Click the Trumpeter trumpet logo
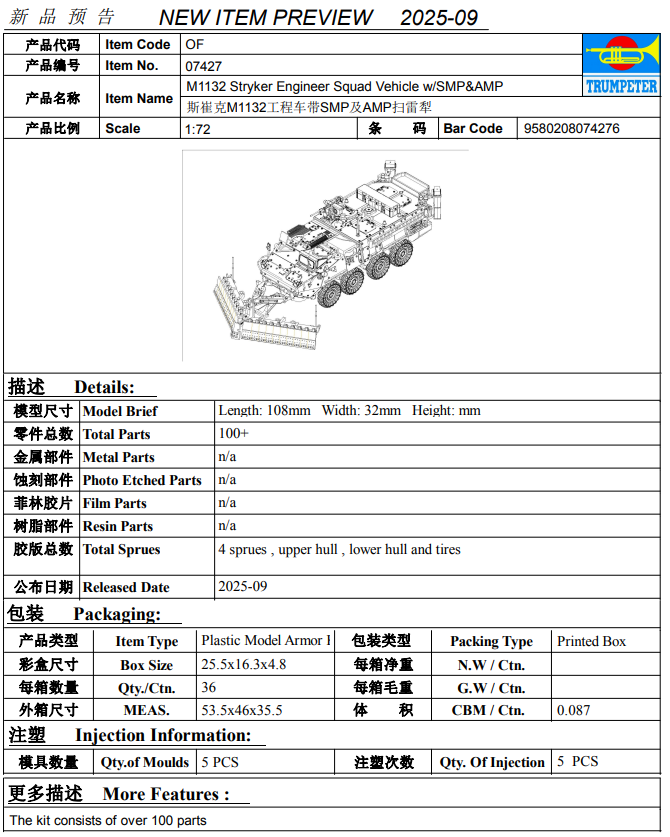The height and width of the screenshot is (837, 670). tap(621, 54)
